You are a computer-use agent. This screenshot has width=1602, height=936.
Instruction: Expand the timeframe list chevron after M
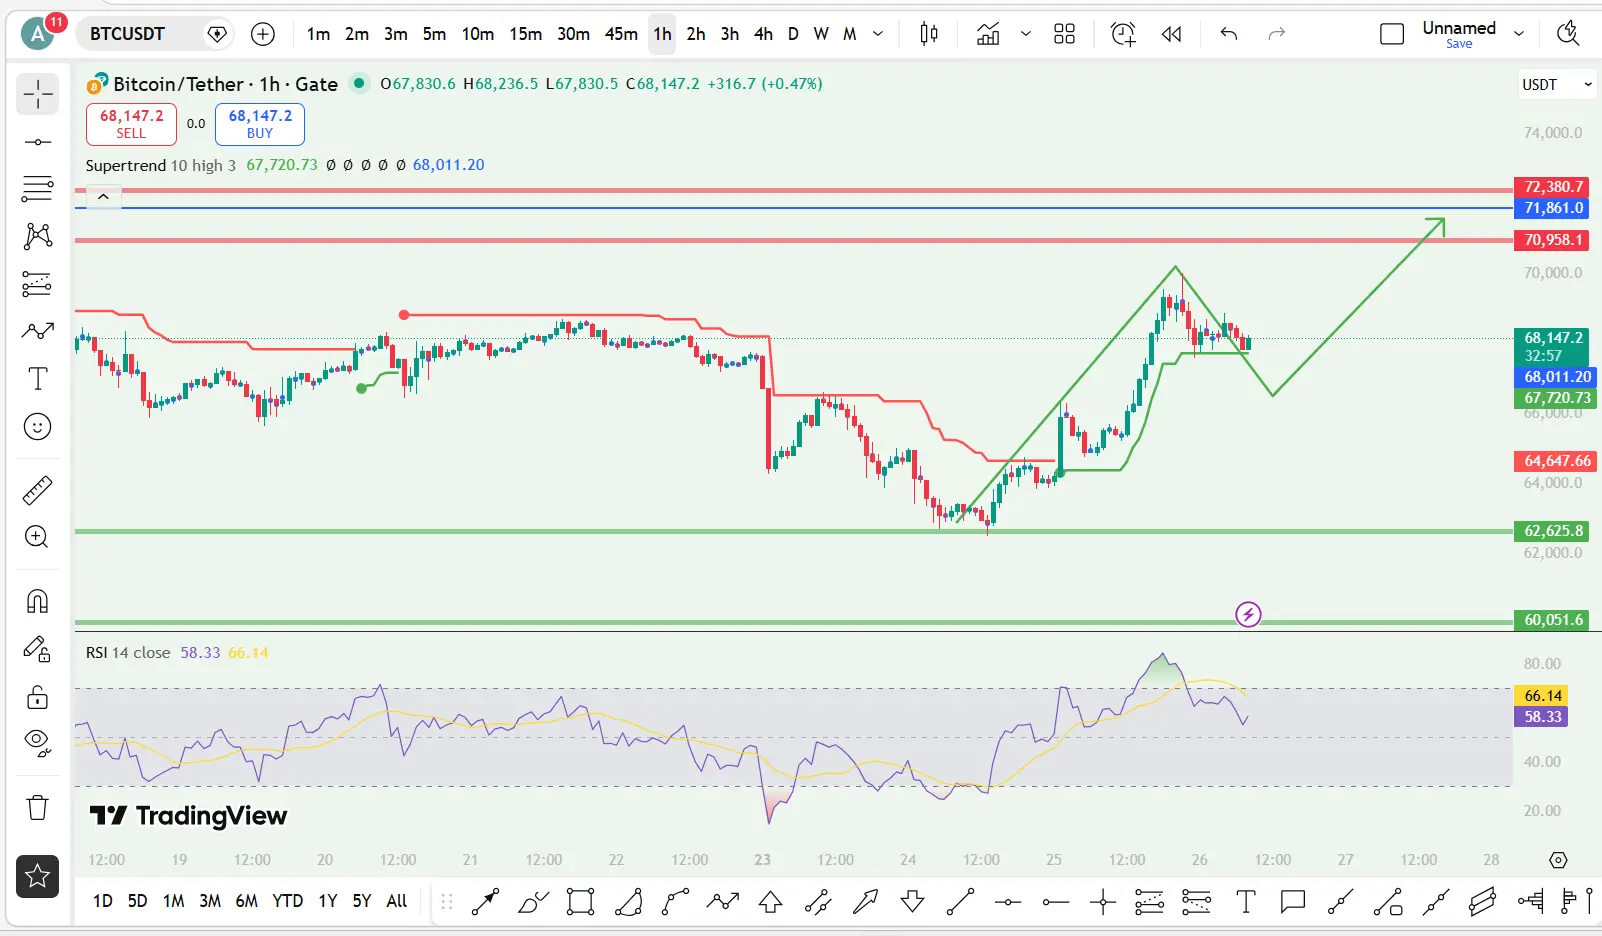click(878, 34)
